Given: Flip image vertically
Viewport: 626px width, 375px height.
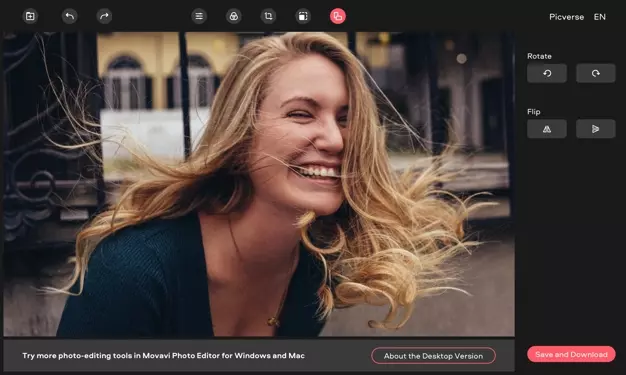Looking at the screenshot, I should point(595,129).
